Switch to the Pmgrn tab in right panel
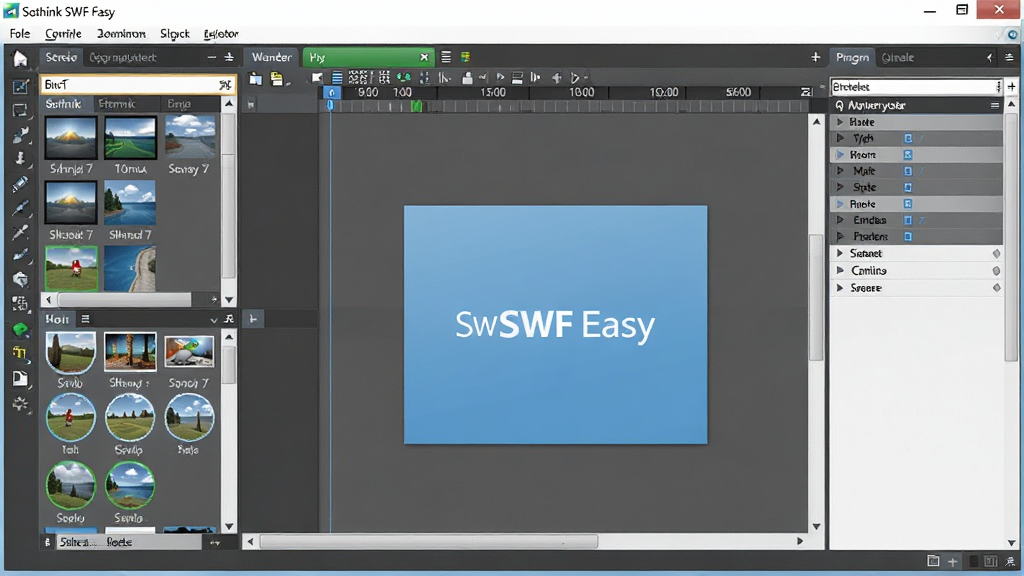1024x576 pixels. (x=852, y=57)
